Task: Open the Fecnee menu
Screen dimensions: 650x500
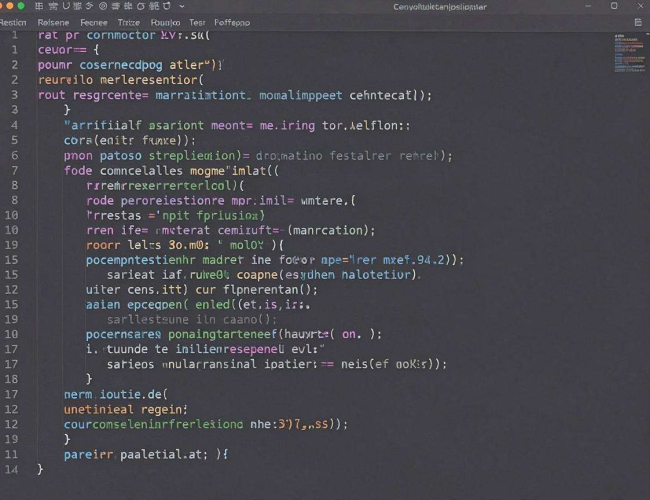Action: pyautogui.click(x=94, y=22)
